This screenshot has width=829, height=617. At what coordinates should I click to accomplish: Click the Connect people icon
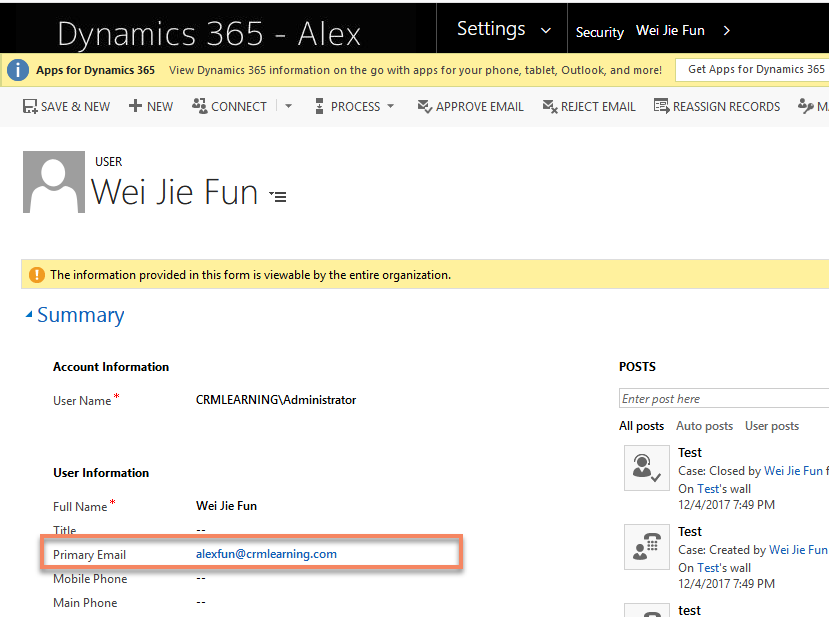click(199, 106)
